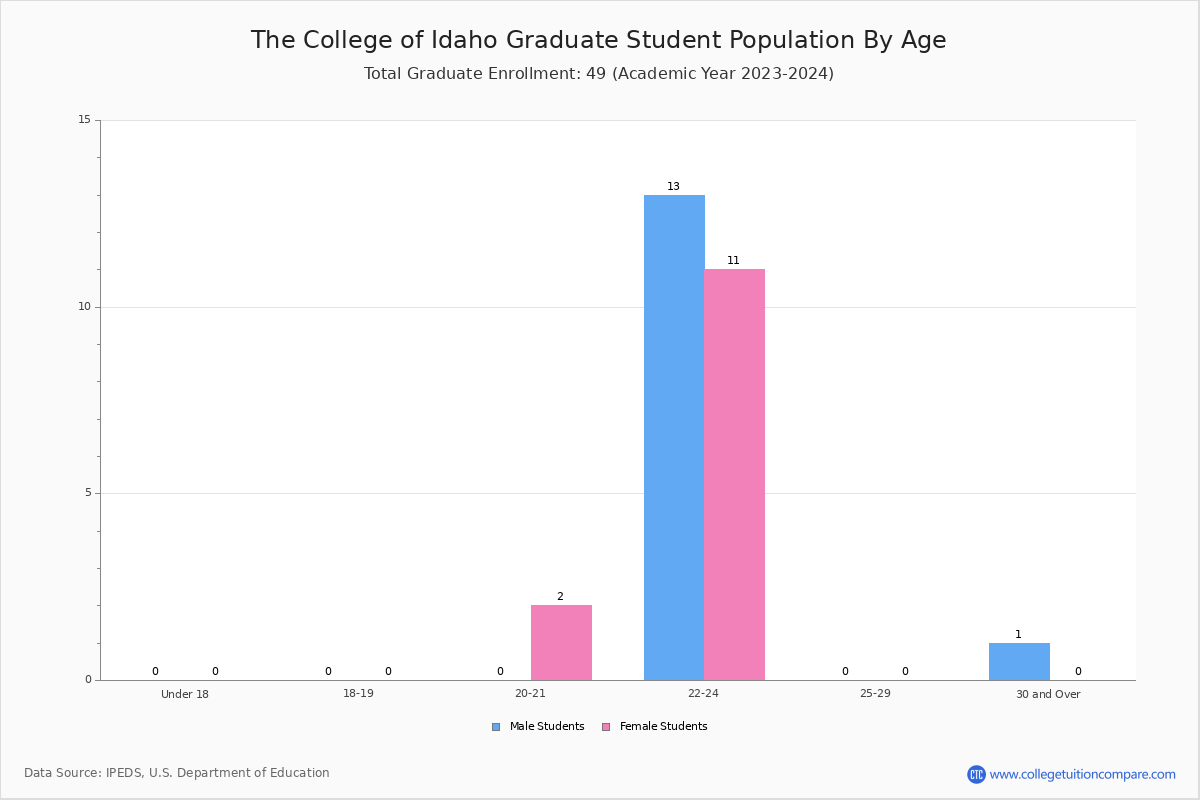Click the chart title text
This screenshot has width=1200, height=800.
coord(598,40)
